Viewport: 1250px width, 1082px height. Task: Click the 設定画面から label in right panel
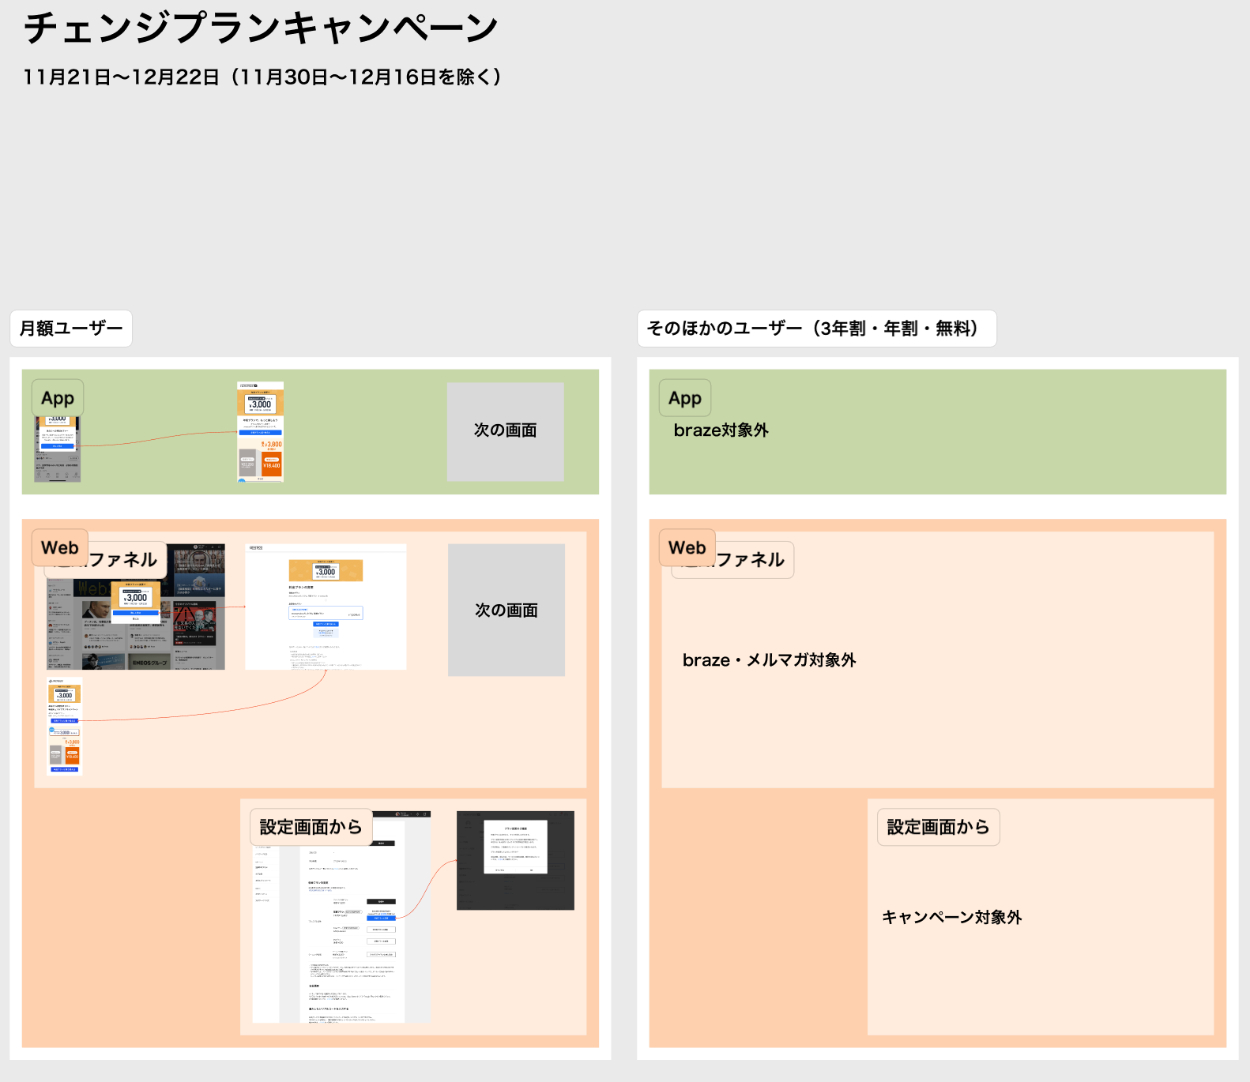pyautogui.click(x=938, y=827)
